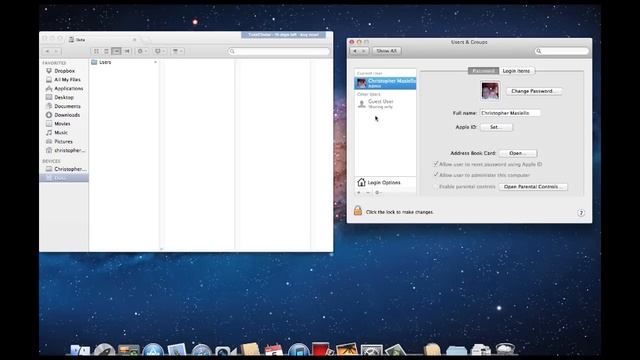Switch to the Password tab
This screenshot has width=640, height=360.
483,71
